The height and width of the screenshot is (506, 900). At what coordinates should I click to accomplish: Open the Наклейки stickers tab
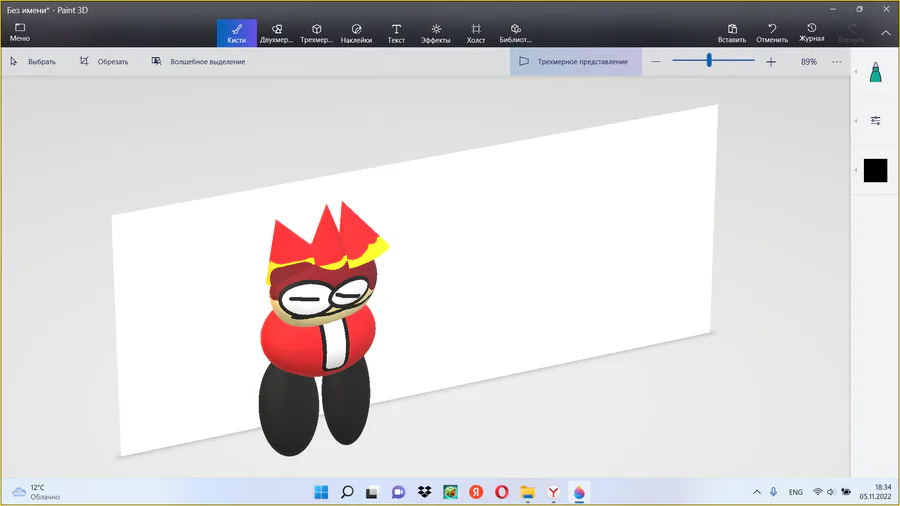[356, 33]
